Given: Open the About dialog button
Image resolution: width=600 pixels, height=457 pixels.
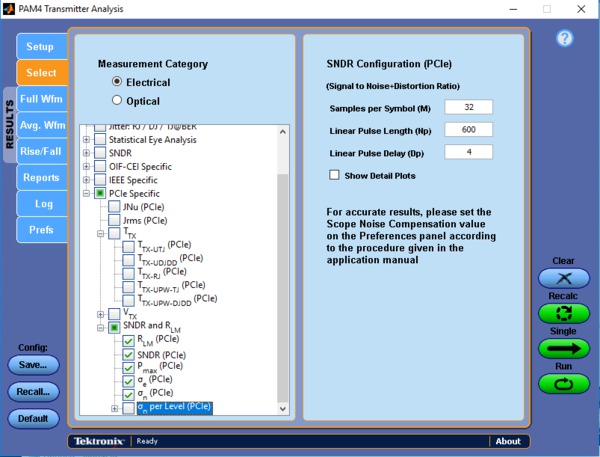Looking at the screenshot, I should click(x=508, y=441).
